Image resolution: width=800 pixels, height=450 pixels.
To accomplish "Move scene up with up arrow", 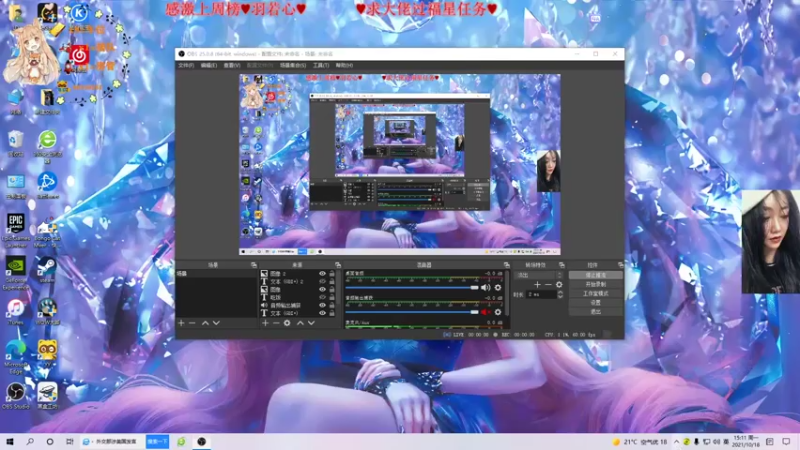I will [x=205, y=323].
